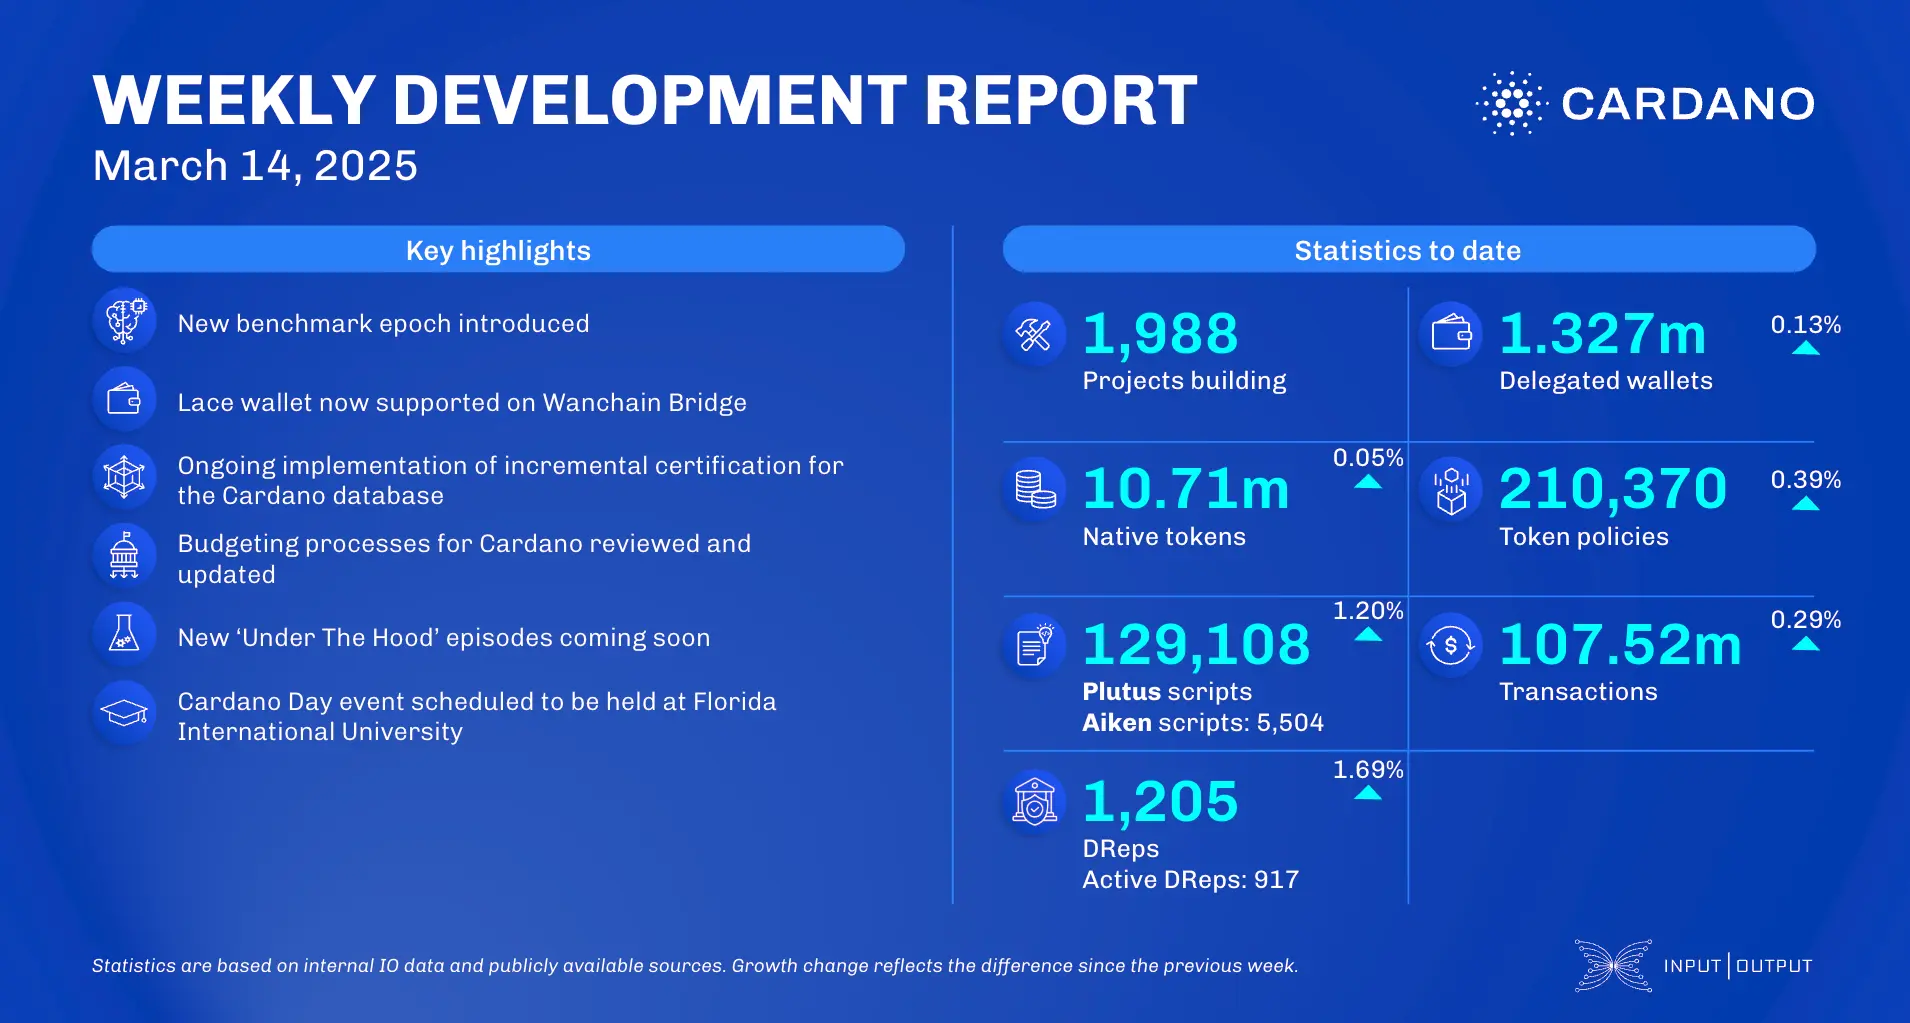Select the 'Under The Hood' flask icon
The image size is (1910, 1023).
click(124, 634)
